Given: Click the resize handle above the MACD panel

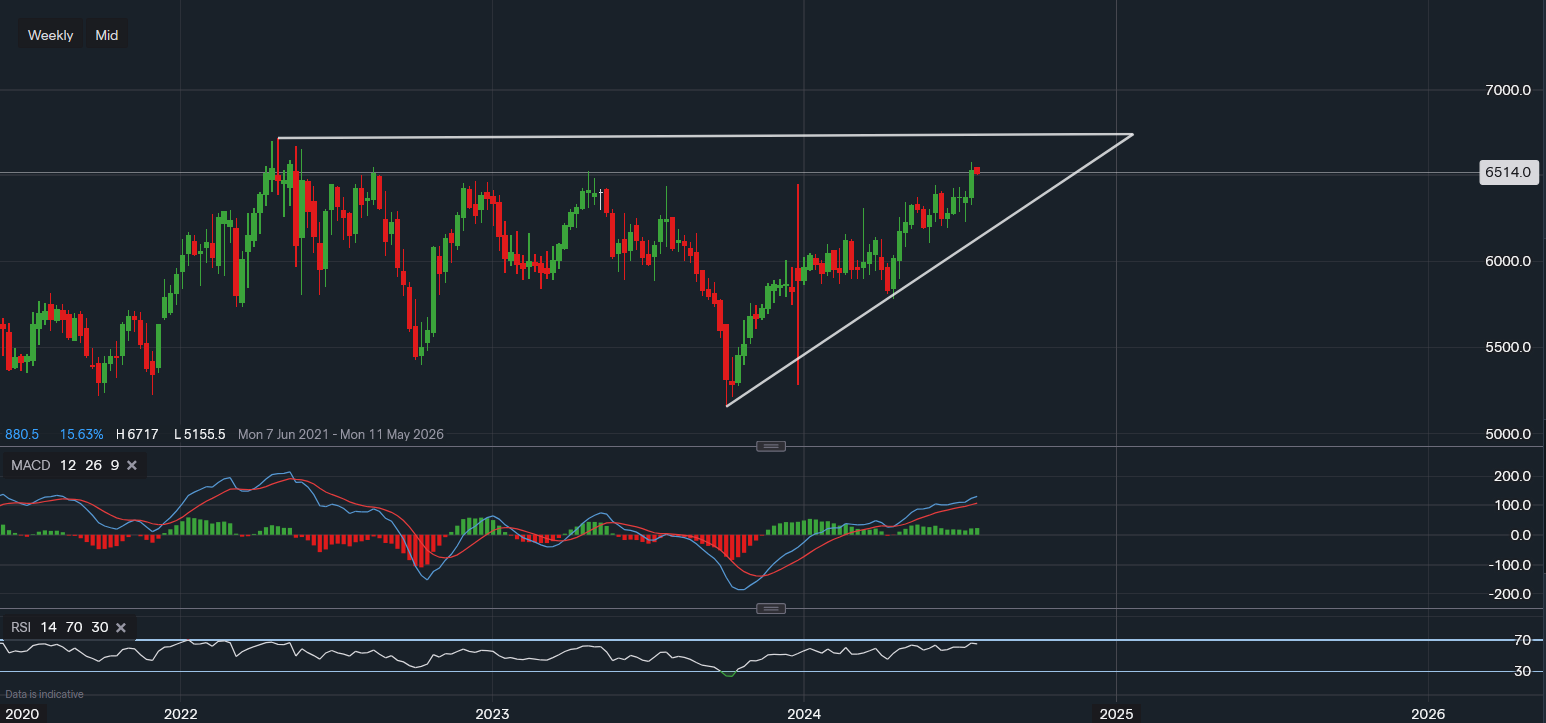Looking at the screenshot, I should point(770,446).
